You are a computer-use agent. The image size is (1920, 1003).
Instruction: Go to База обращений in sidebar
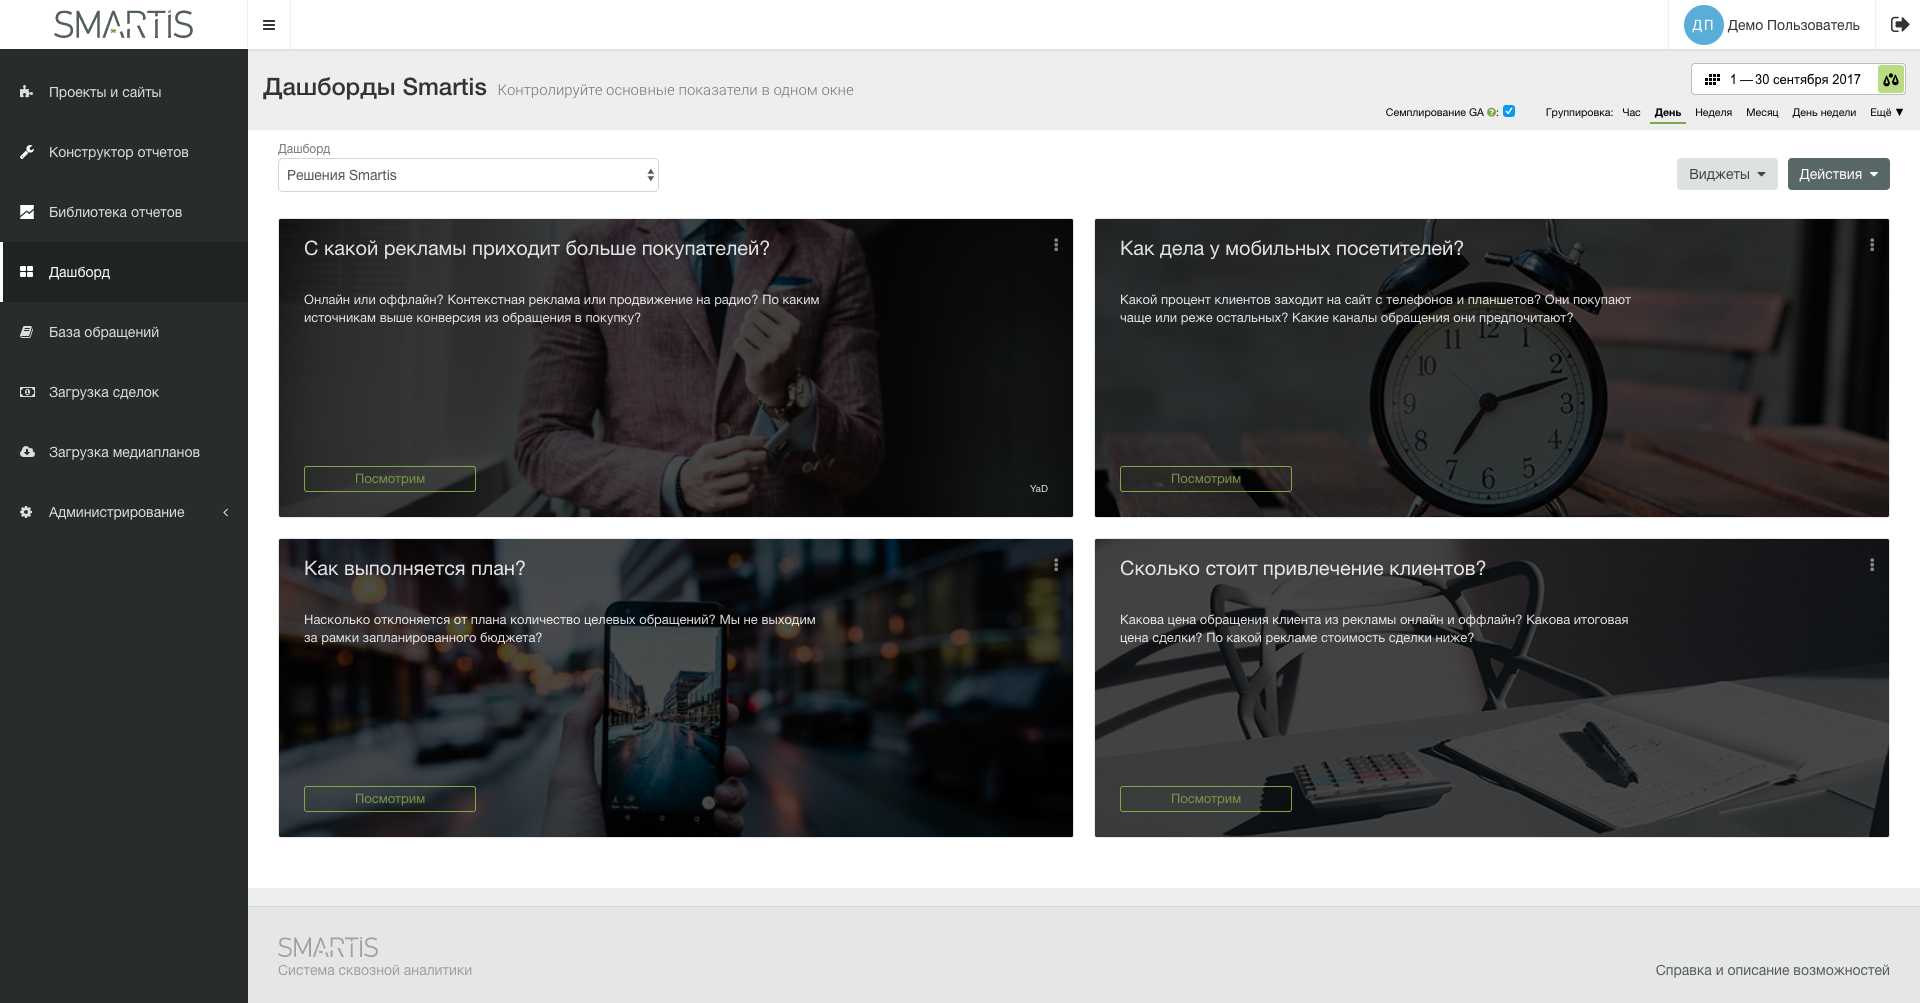point(104,332)
